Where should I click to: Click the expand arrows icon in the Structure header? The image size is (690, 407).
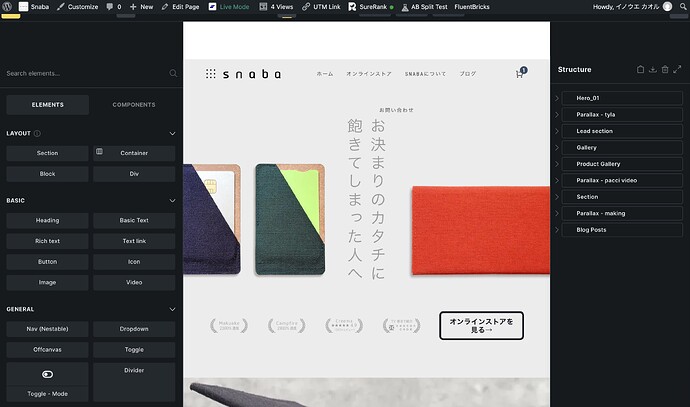(x=677, y=69)
